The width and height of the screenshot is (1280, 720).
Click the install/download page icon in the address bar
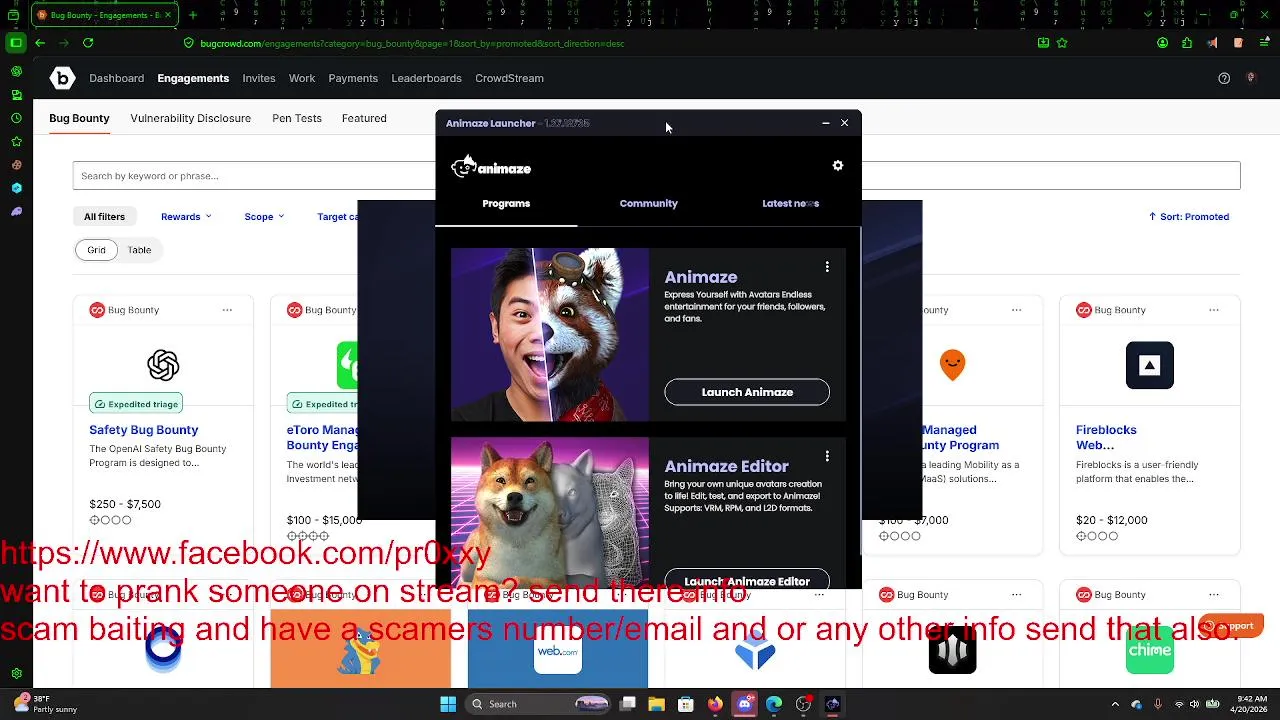point(1043,43)
